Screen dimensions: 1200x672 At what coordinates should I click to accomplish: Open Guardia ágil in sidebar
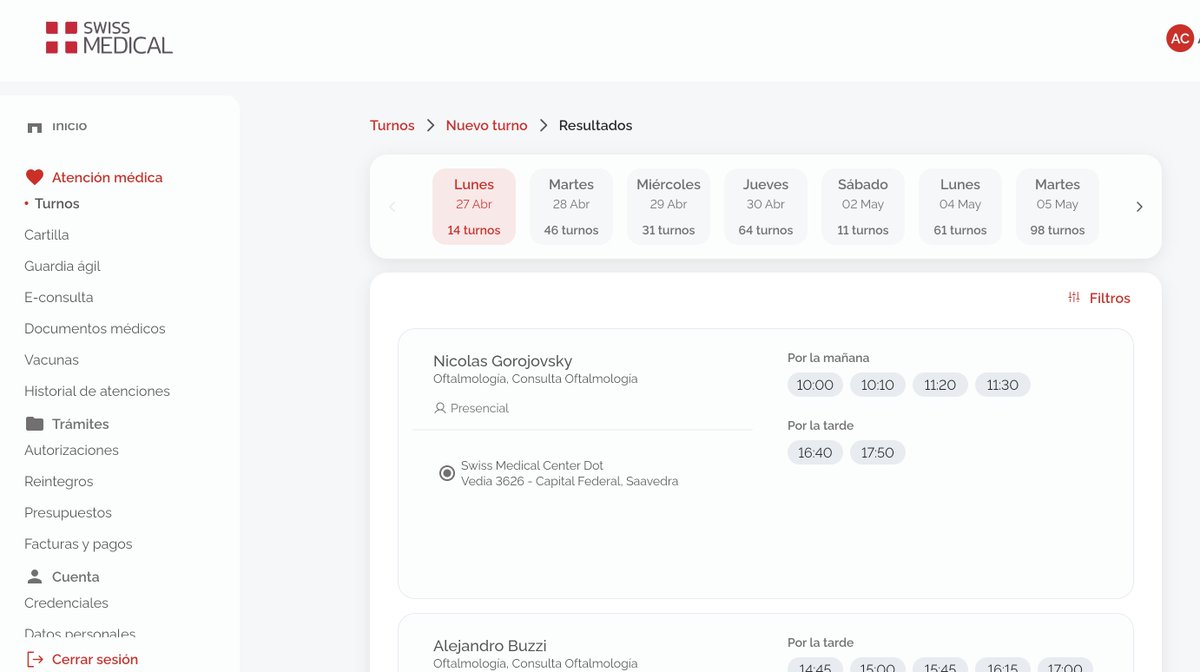click(x=62, y=266)
